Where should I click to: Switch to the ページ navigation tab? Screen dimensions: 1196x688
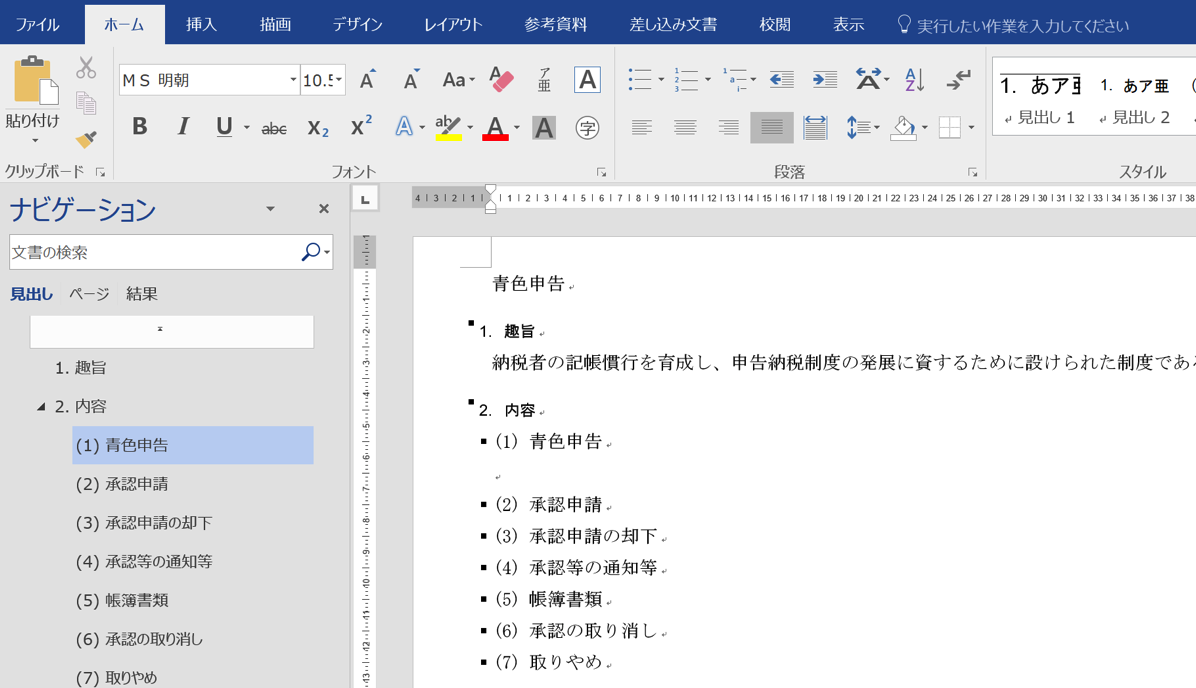89,294
